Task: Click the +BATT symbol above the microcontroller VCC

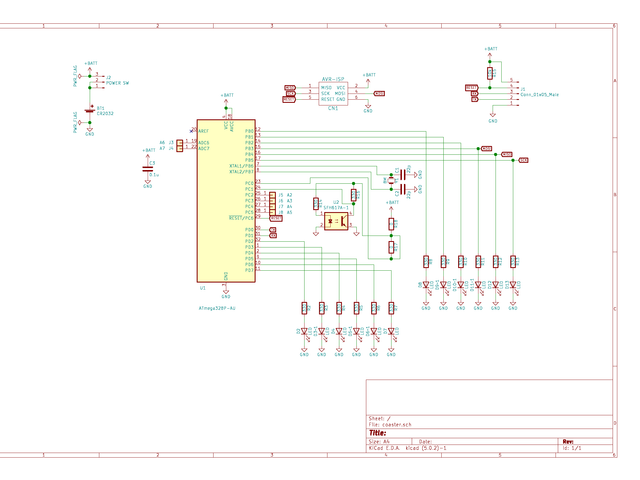Action: pos(226,97)
